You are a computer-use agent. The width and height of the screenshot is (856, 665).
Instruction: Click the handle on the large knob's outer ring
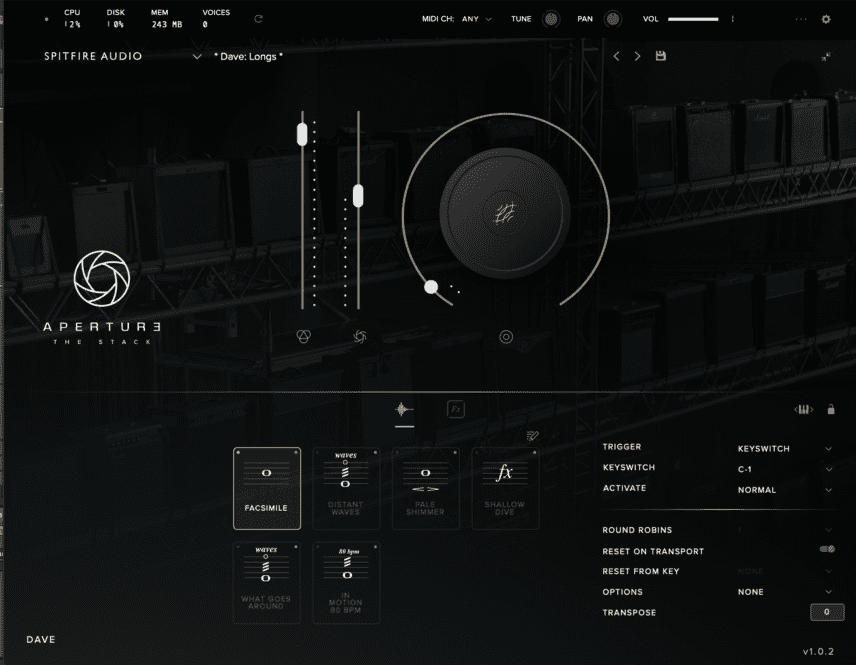point(431,287)
